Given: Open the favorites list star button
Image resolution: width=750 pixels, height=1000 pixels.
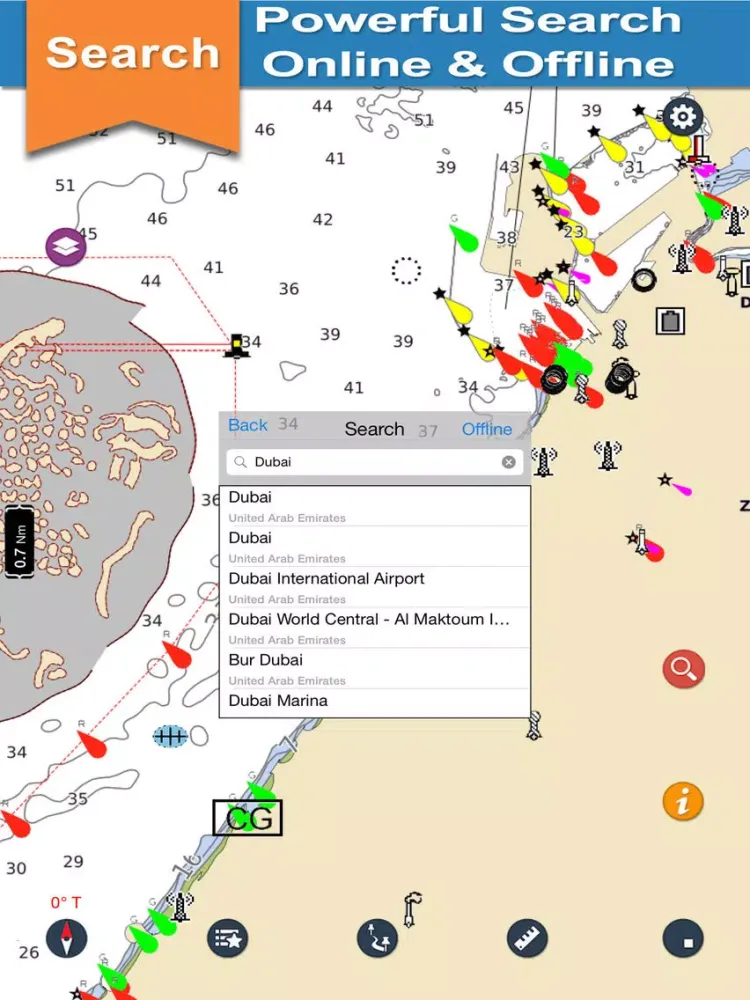Looking at the screenshot, I should 228,938.
